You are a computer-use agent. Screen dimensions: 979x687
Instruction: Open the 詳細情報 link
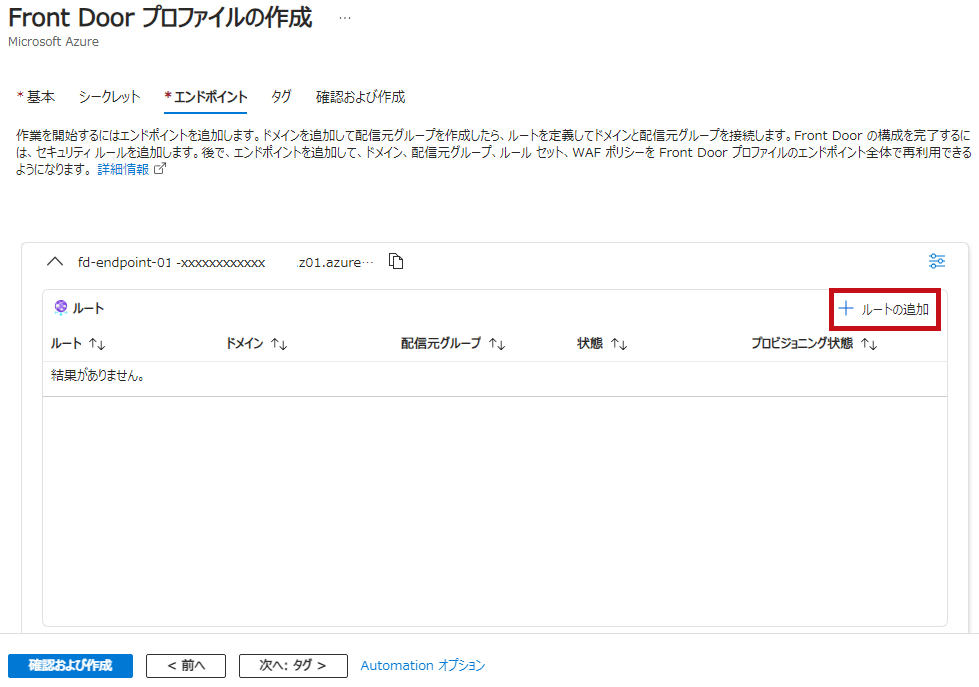(123, 169)
